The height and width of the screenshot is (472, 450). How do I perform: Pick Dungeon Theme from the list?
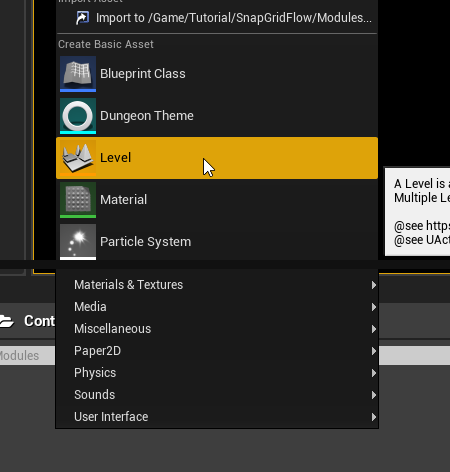pos(217,116)
